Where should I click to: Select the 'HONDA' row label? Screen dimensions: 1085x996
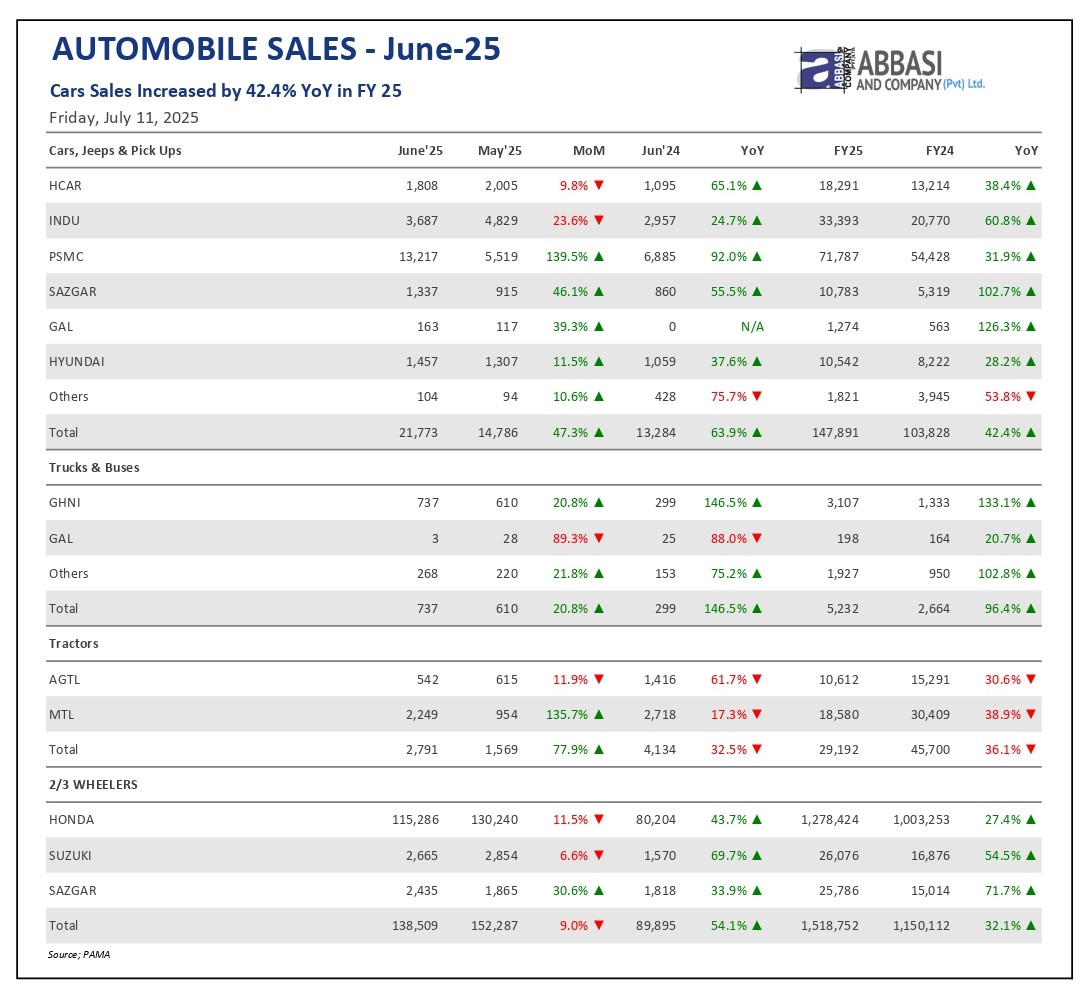(71, 820)
